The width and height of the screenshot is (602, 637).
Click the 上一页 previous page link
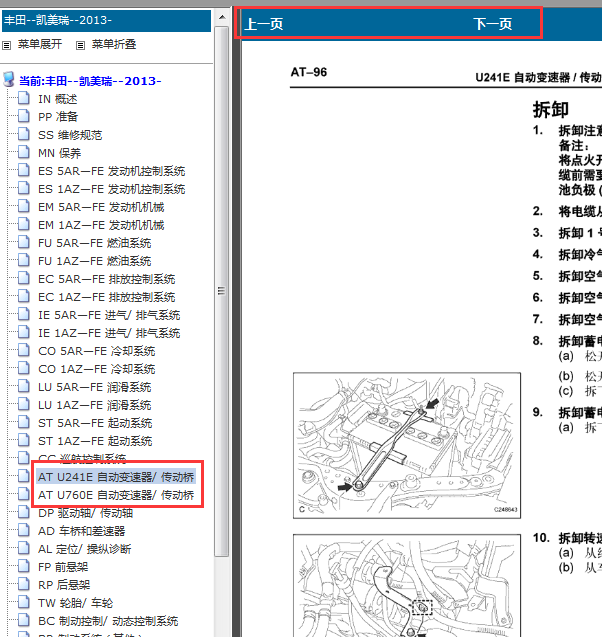264,24
